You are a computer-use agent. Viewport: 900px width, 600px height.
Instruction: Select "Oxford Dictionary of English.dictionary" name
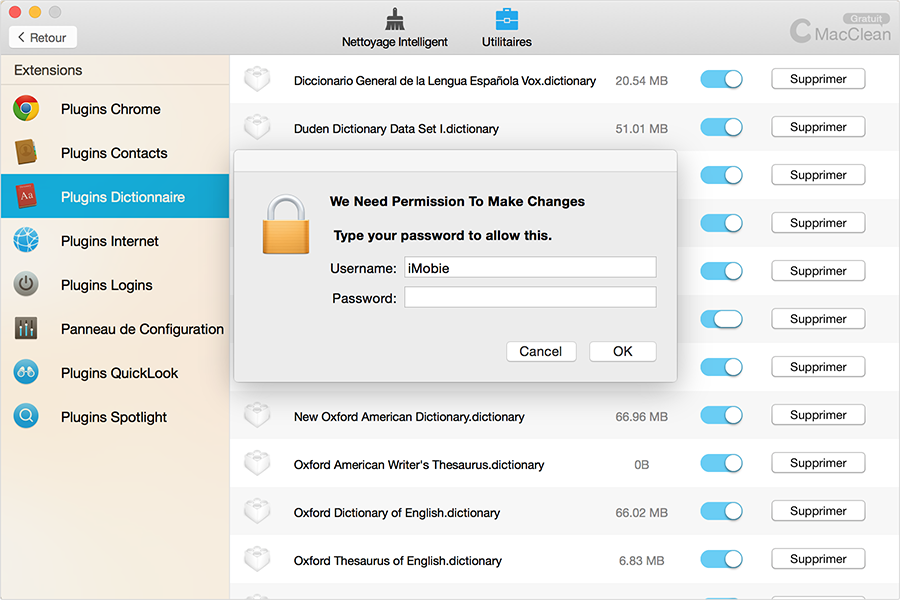[x=397, y=513]
